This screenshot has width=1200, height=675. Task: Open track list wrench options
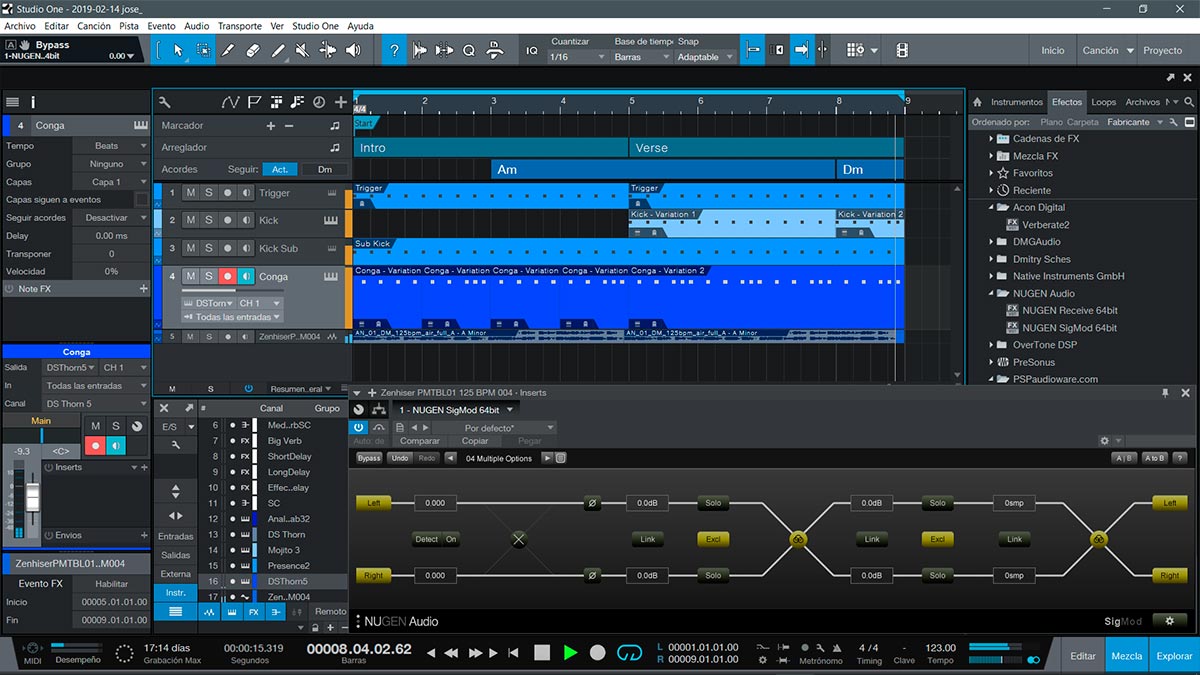pyautogui.click(x=164, y=102)
